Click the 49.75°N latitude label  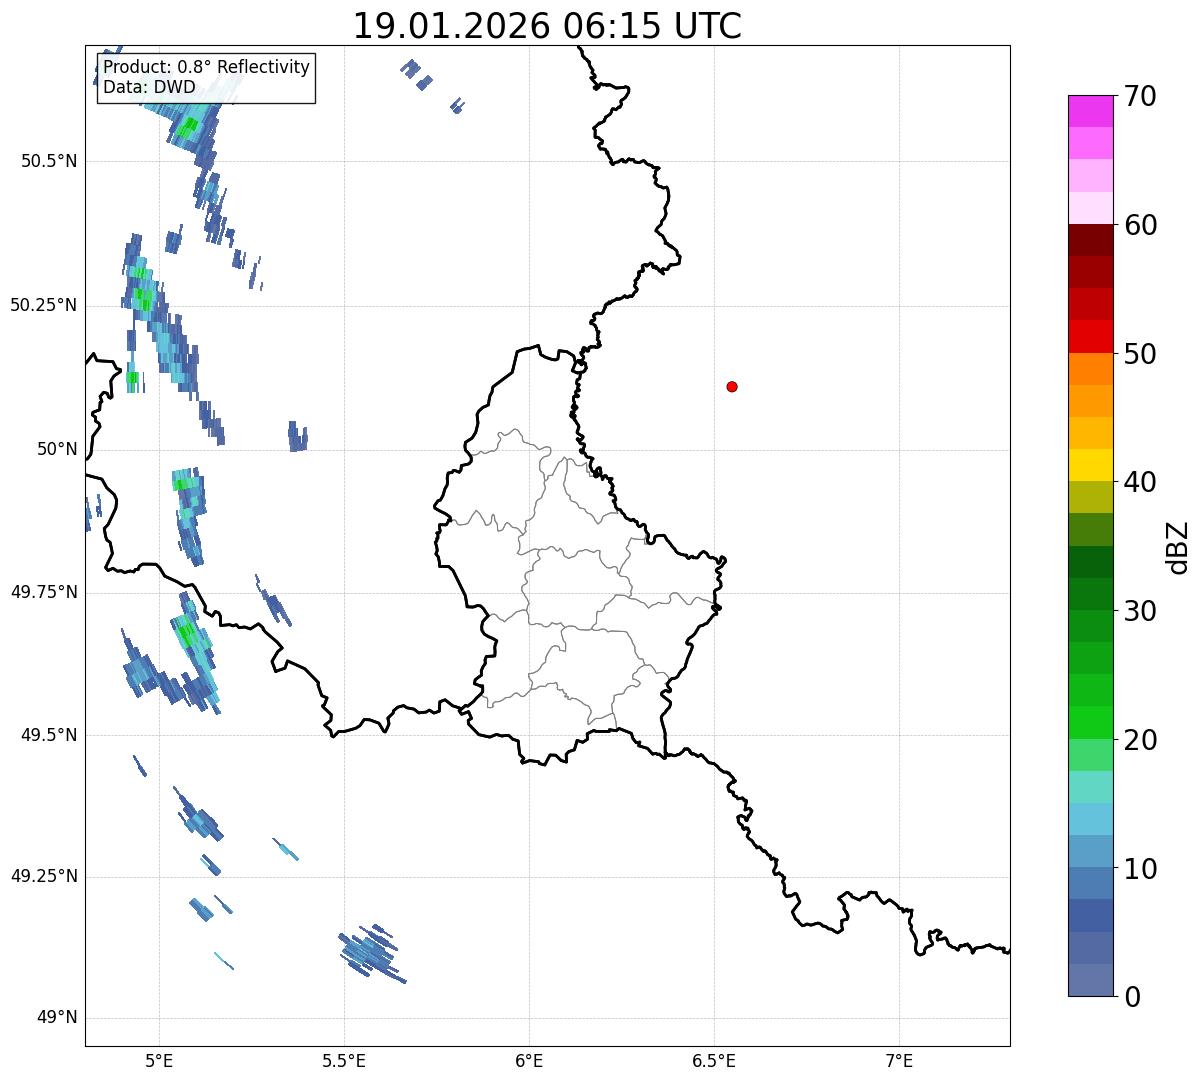43,592
